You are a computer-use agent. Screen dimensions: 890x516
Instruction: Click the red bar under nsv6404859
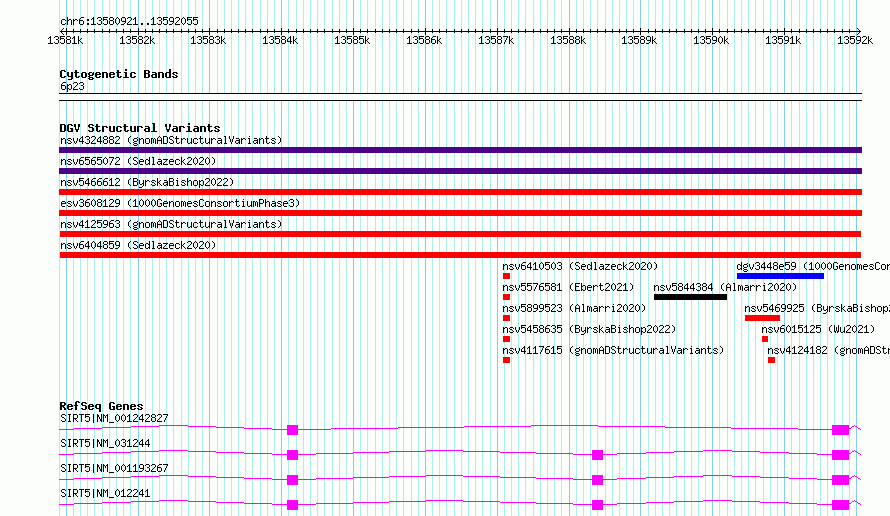(x=460, y=255)
